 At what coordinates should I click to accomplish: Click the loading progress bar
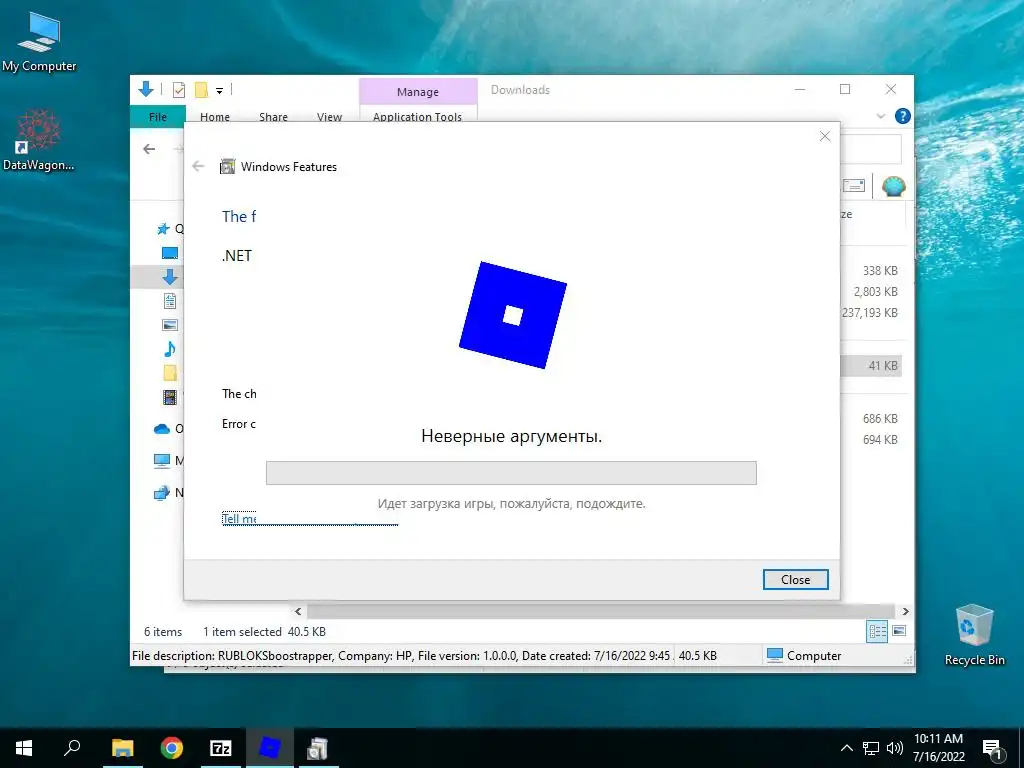click(511, 473)
